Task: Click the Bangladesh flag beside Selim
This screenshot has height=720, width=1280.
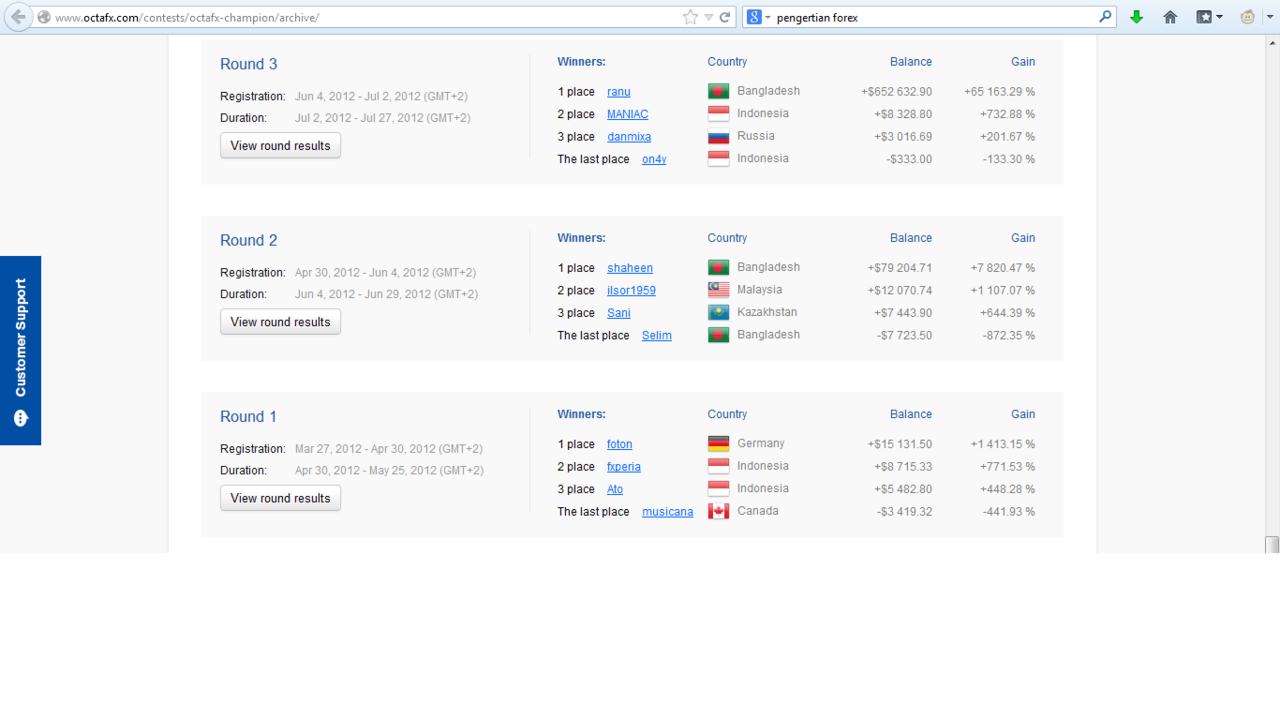Action: (x=718, y=335)
